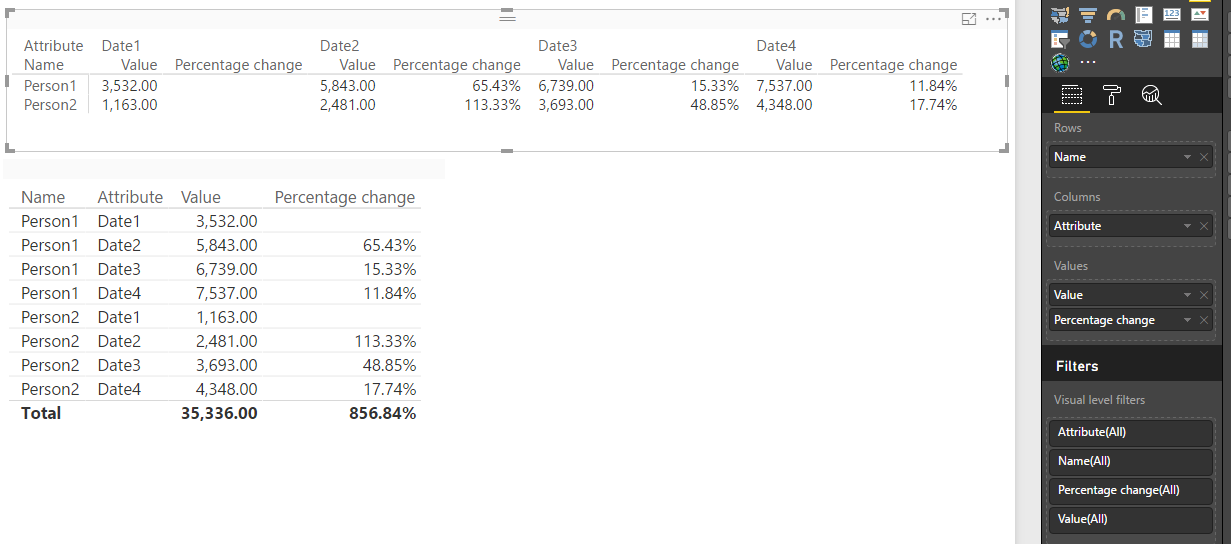
Task: Click the Total value 35,336.00
Action: point(219,413)
